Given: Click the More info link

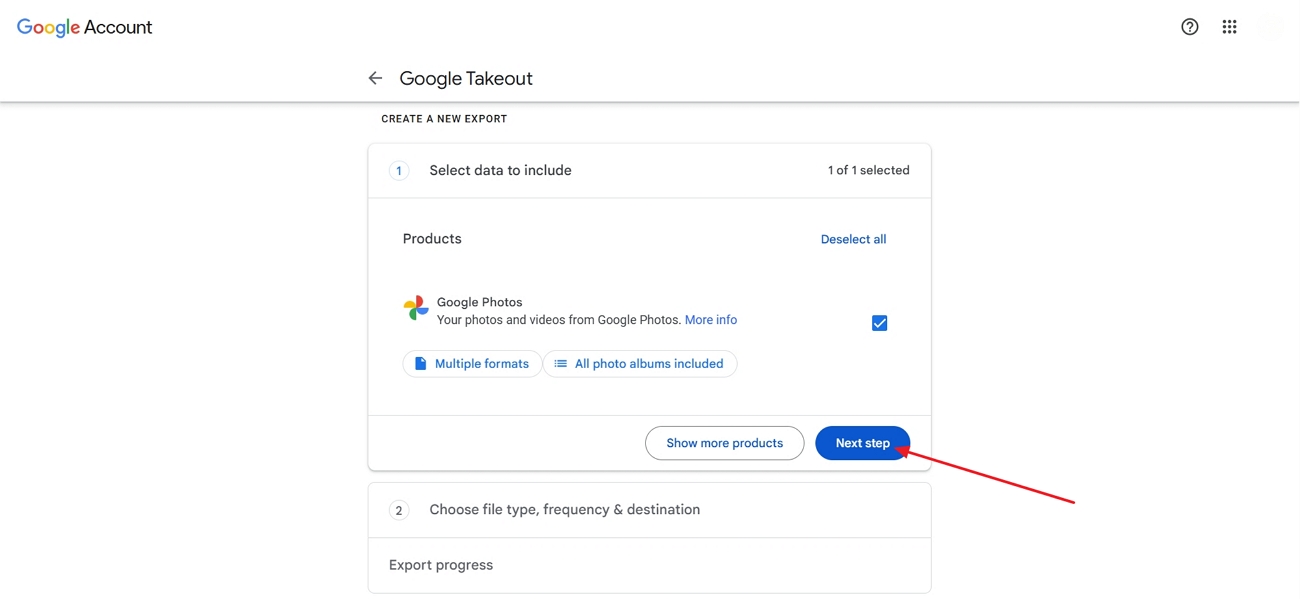Looking at the screenshot, I should 710,319.
